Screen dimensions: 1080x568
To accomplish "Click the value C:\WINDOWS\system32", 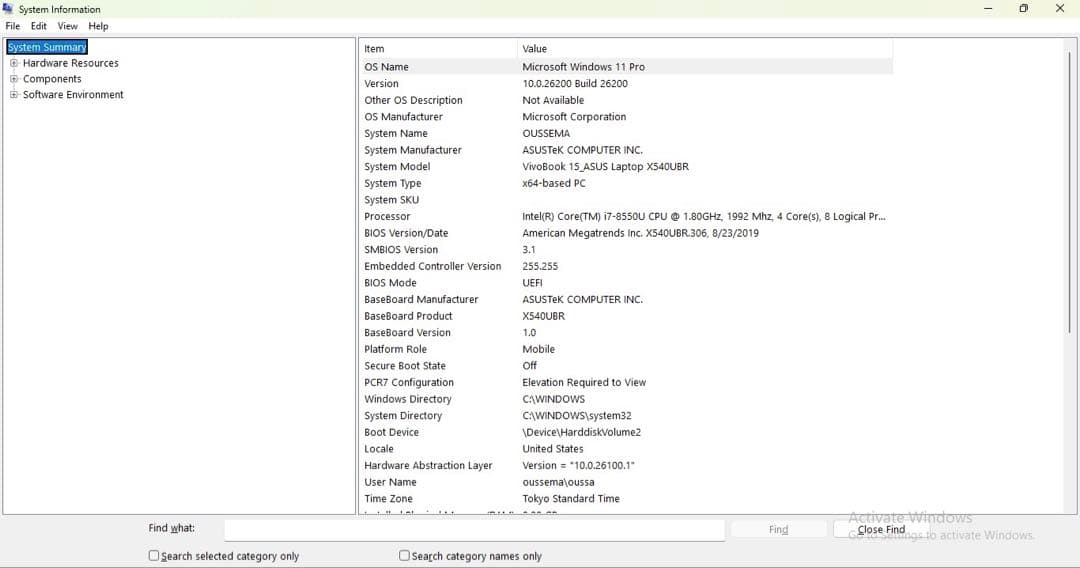I will pyautogui.click(x=577, y=415).
